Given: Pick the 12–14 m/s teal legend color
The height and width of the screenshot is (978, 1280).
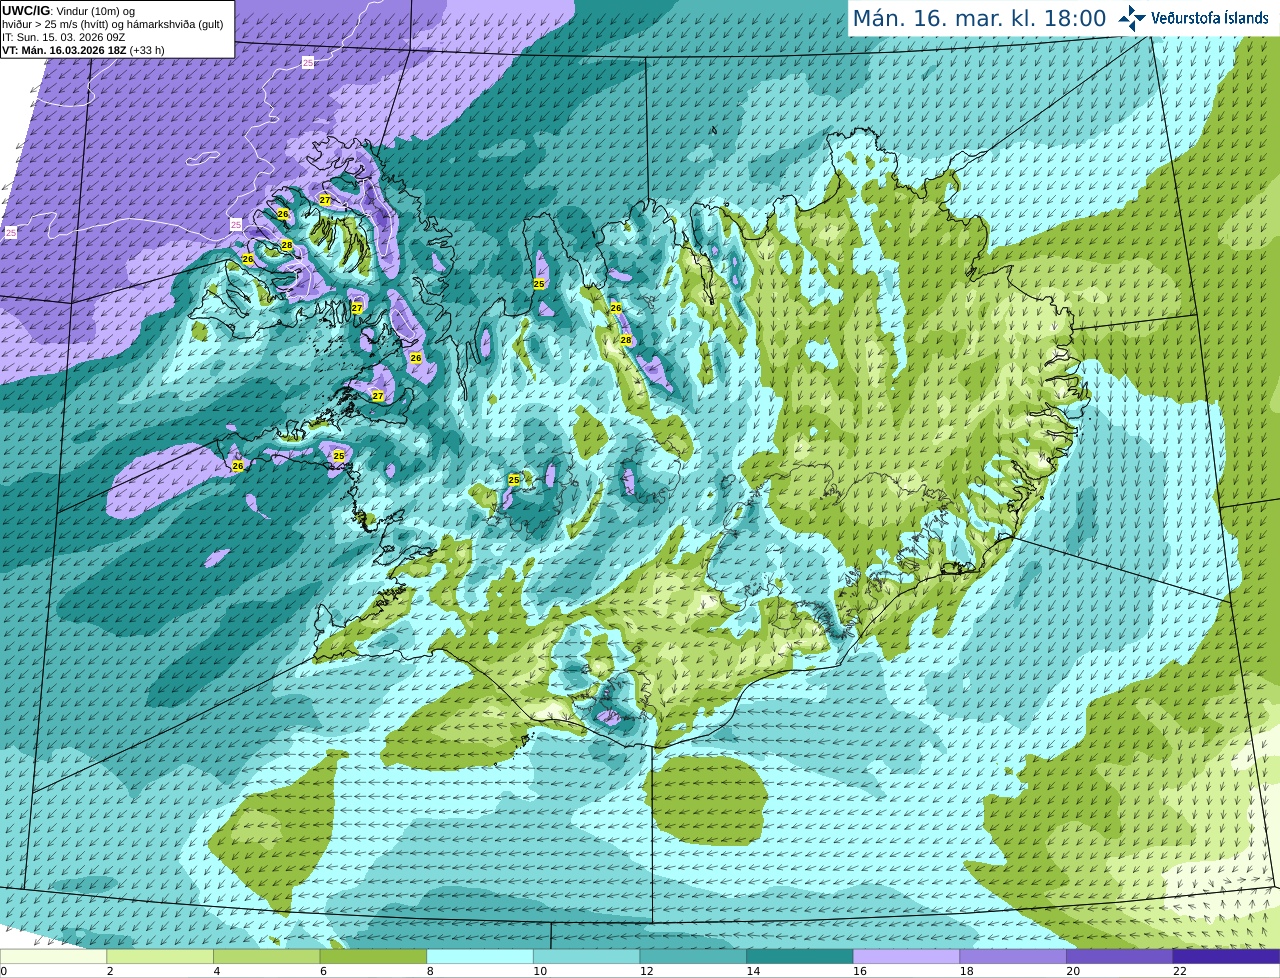Looking at the screenshot, I should [693, 956].
